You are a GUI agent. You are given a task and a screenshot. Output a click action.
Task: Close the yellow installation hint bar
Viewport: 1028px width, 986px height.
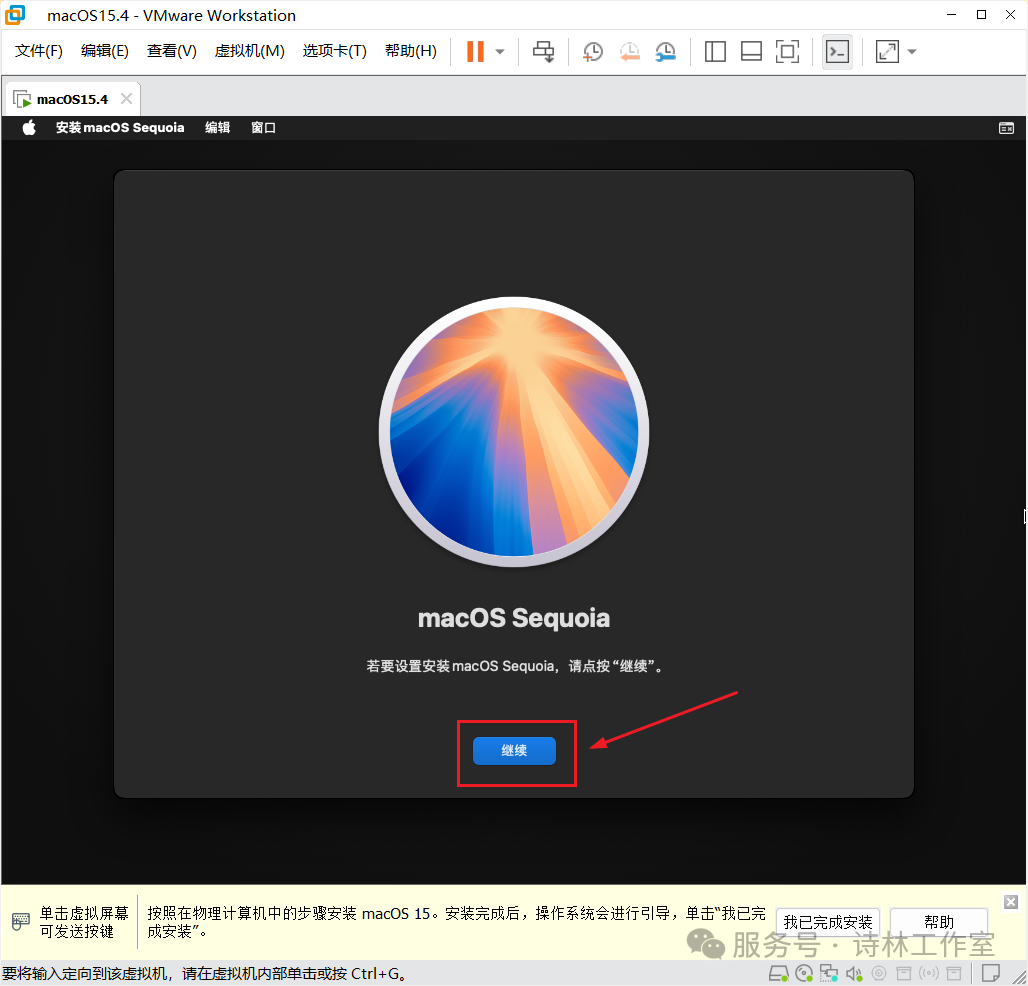(1011, 902)
